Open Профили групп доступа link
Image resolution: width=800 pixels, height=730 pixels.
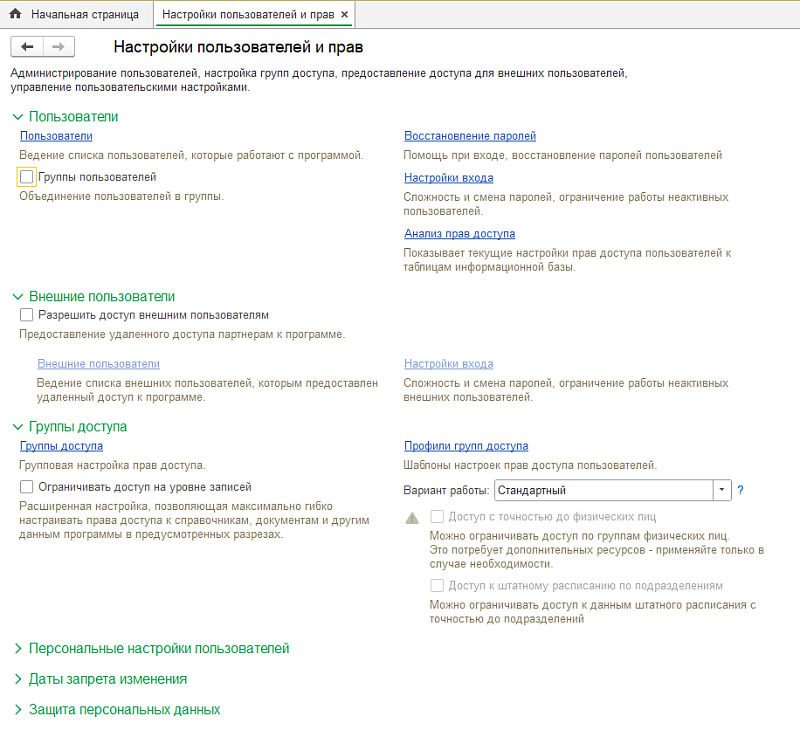[465, 446]
